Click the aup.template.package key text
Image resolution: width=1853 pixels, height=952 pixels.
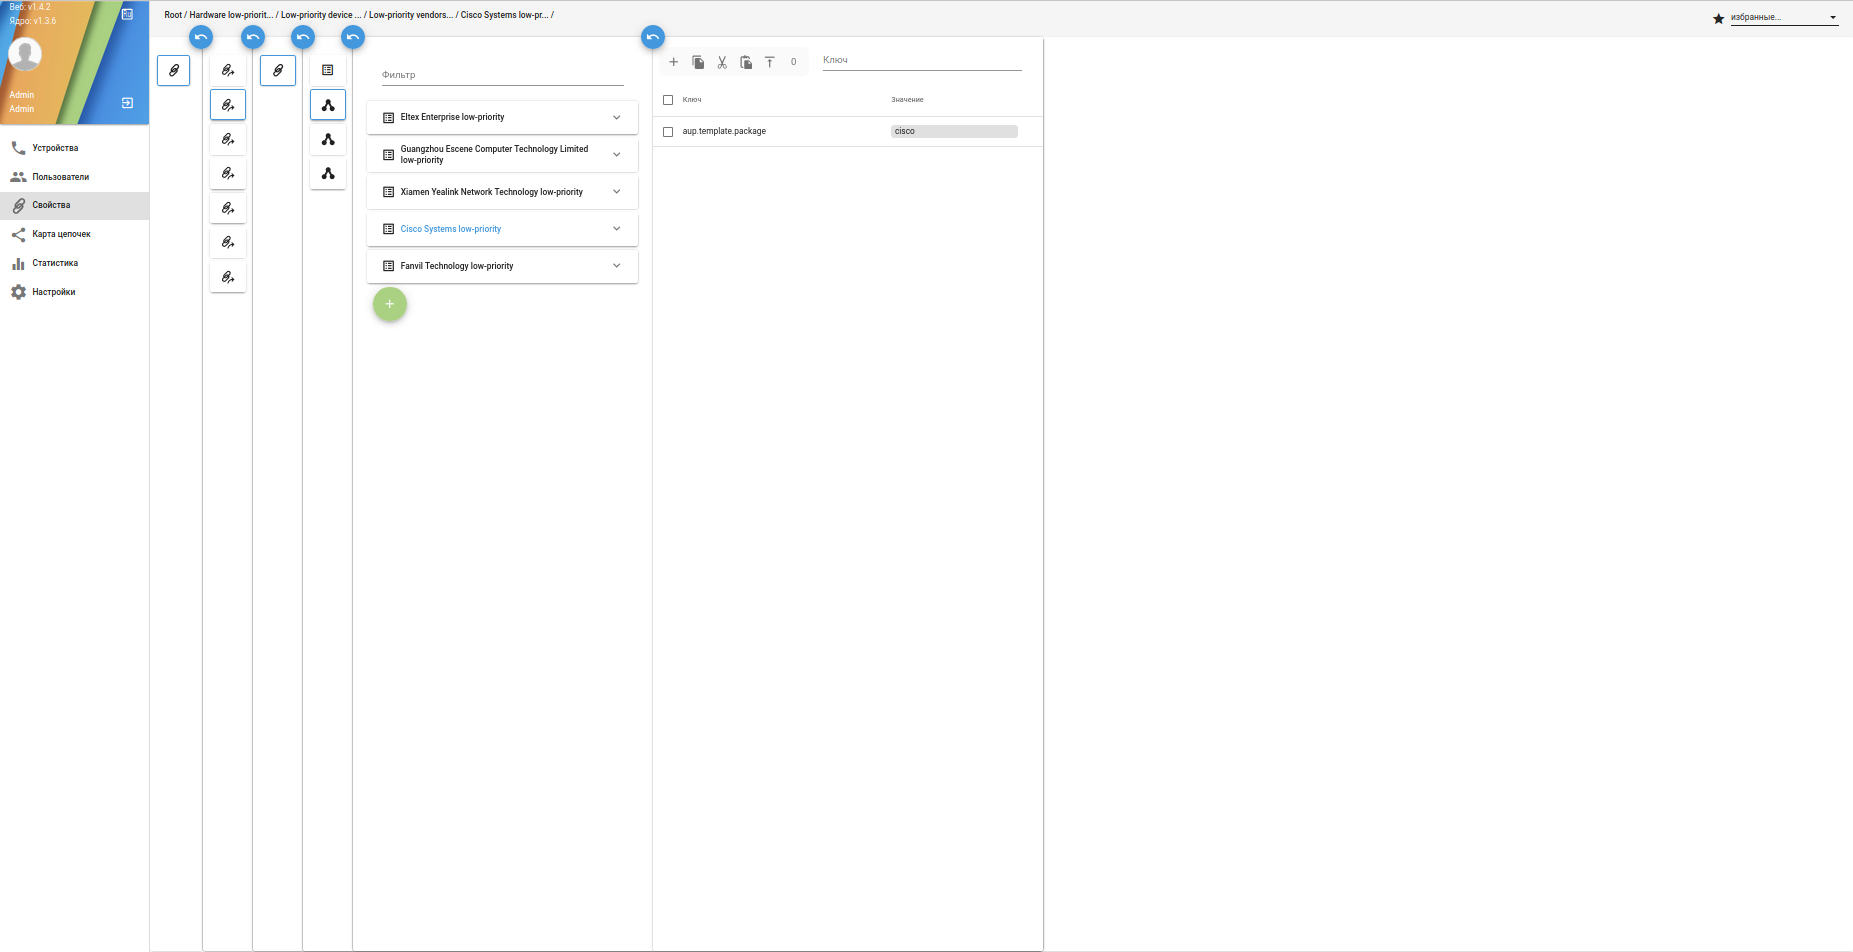click(724, 131)
